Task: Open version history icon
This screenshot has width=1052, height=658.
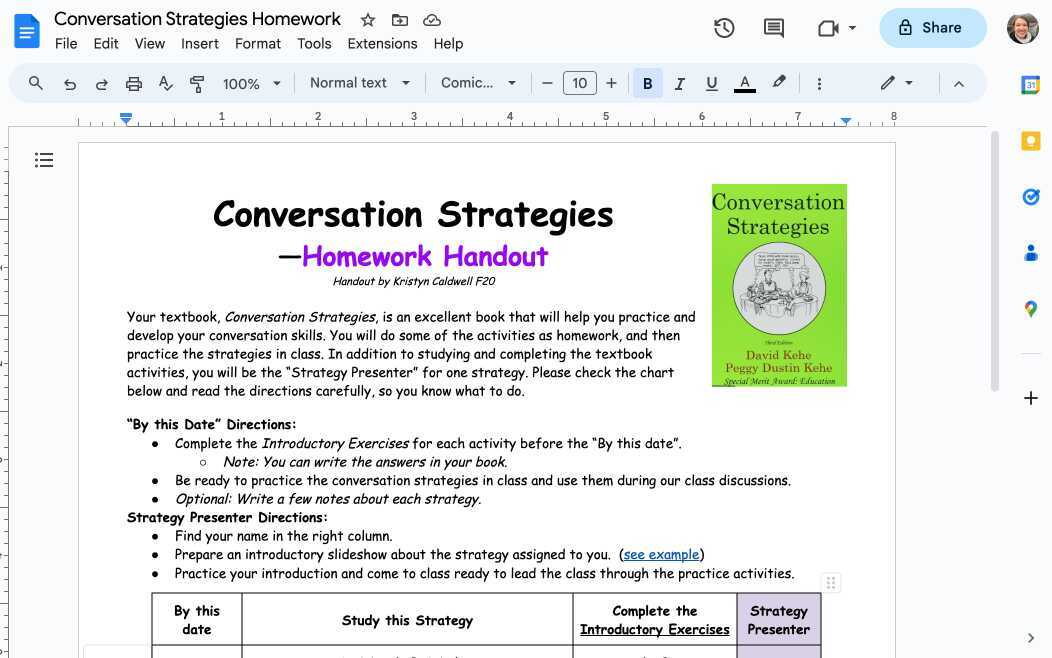Action: (x=724, y=27)
